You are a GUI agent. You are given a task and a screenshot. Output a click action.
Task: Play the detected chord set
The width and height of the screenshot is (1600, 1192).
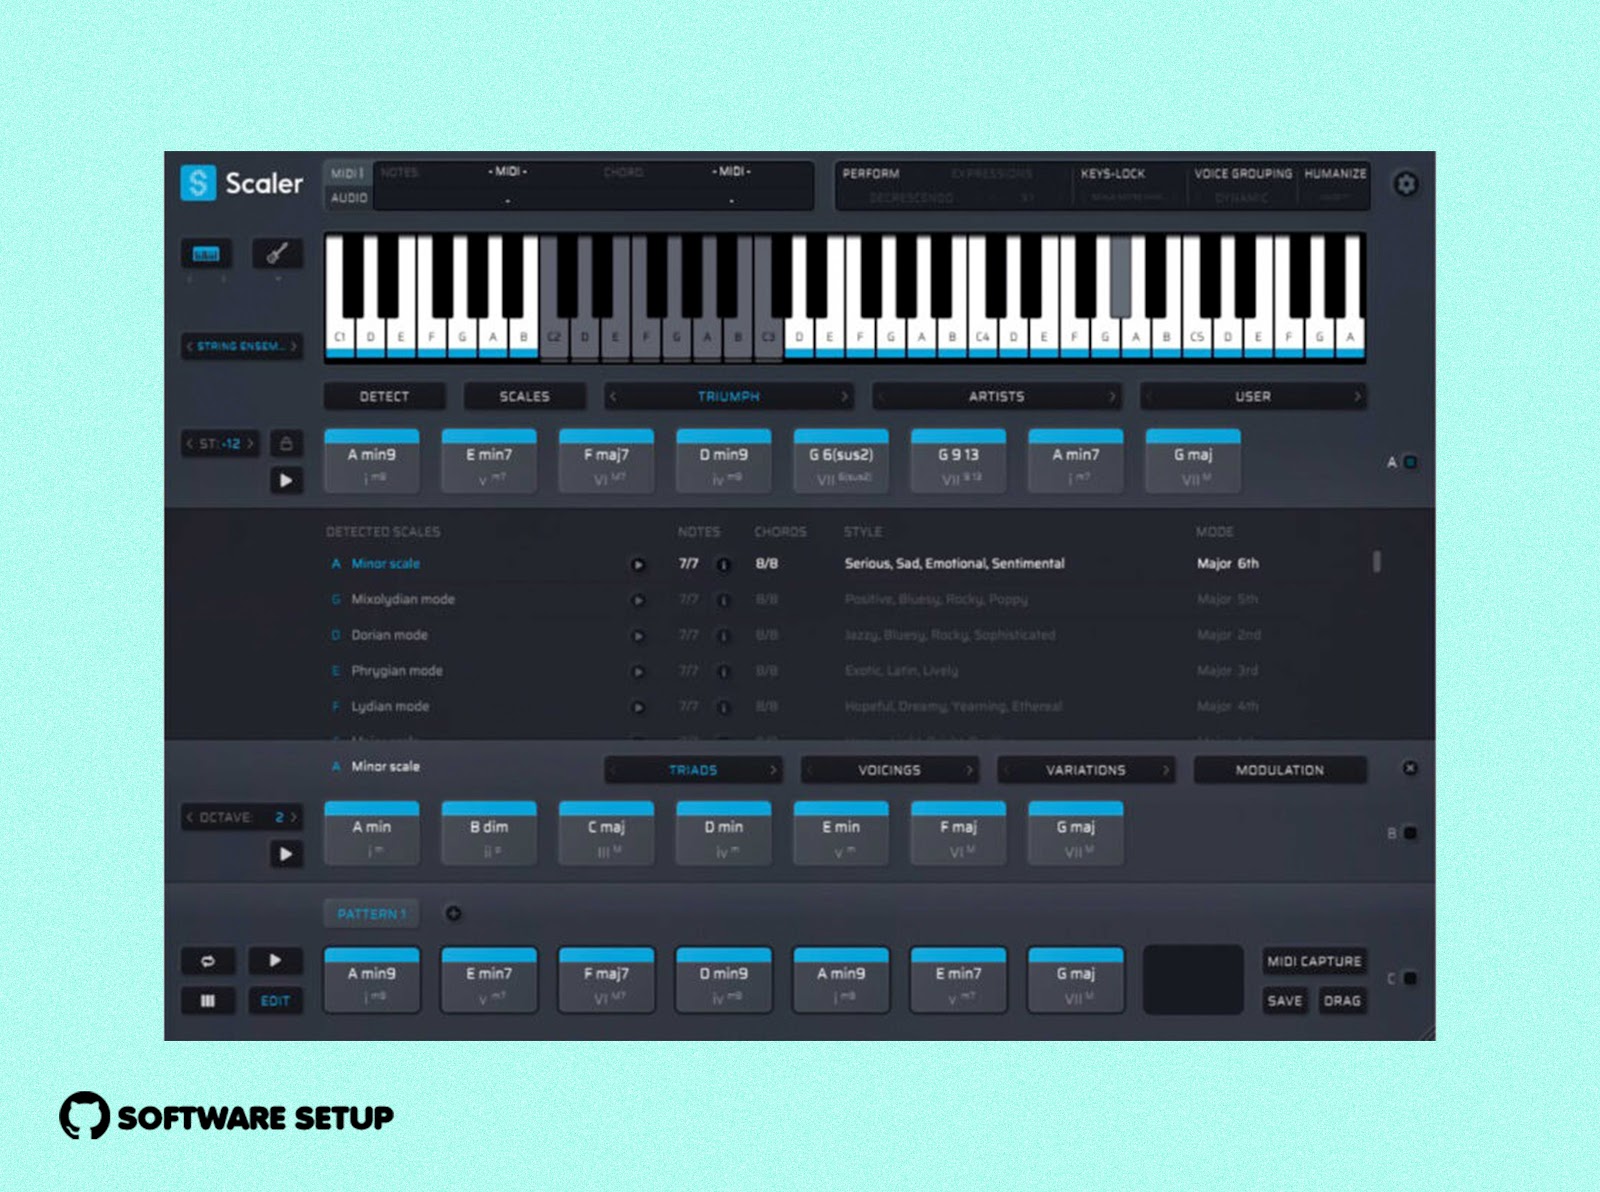pyautogui.click(x=286, y=480)
